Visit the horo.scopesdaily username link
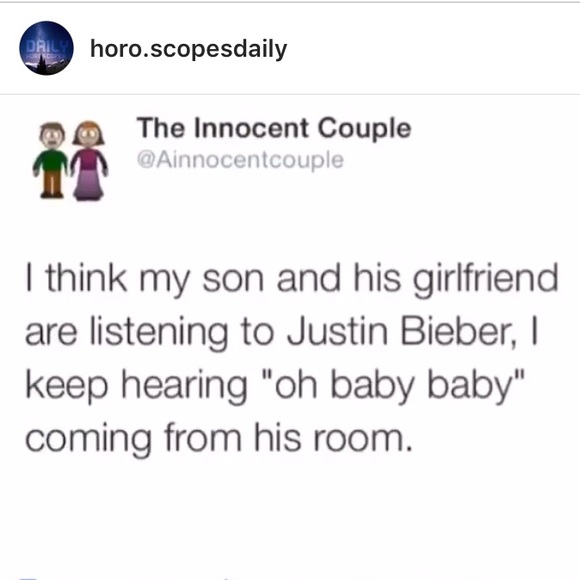This screenshot has height=580, width=580. pos(189,49)
